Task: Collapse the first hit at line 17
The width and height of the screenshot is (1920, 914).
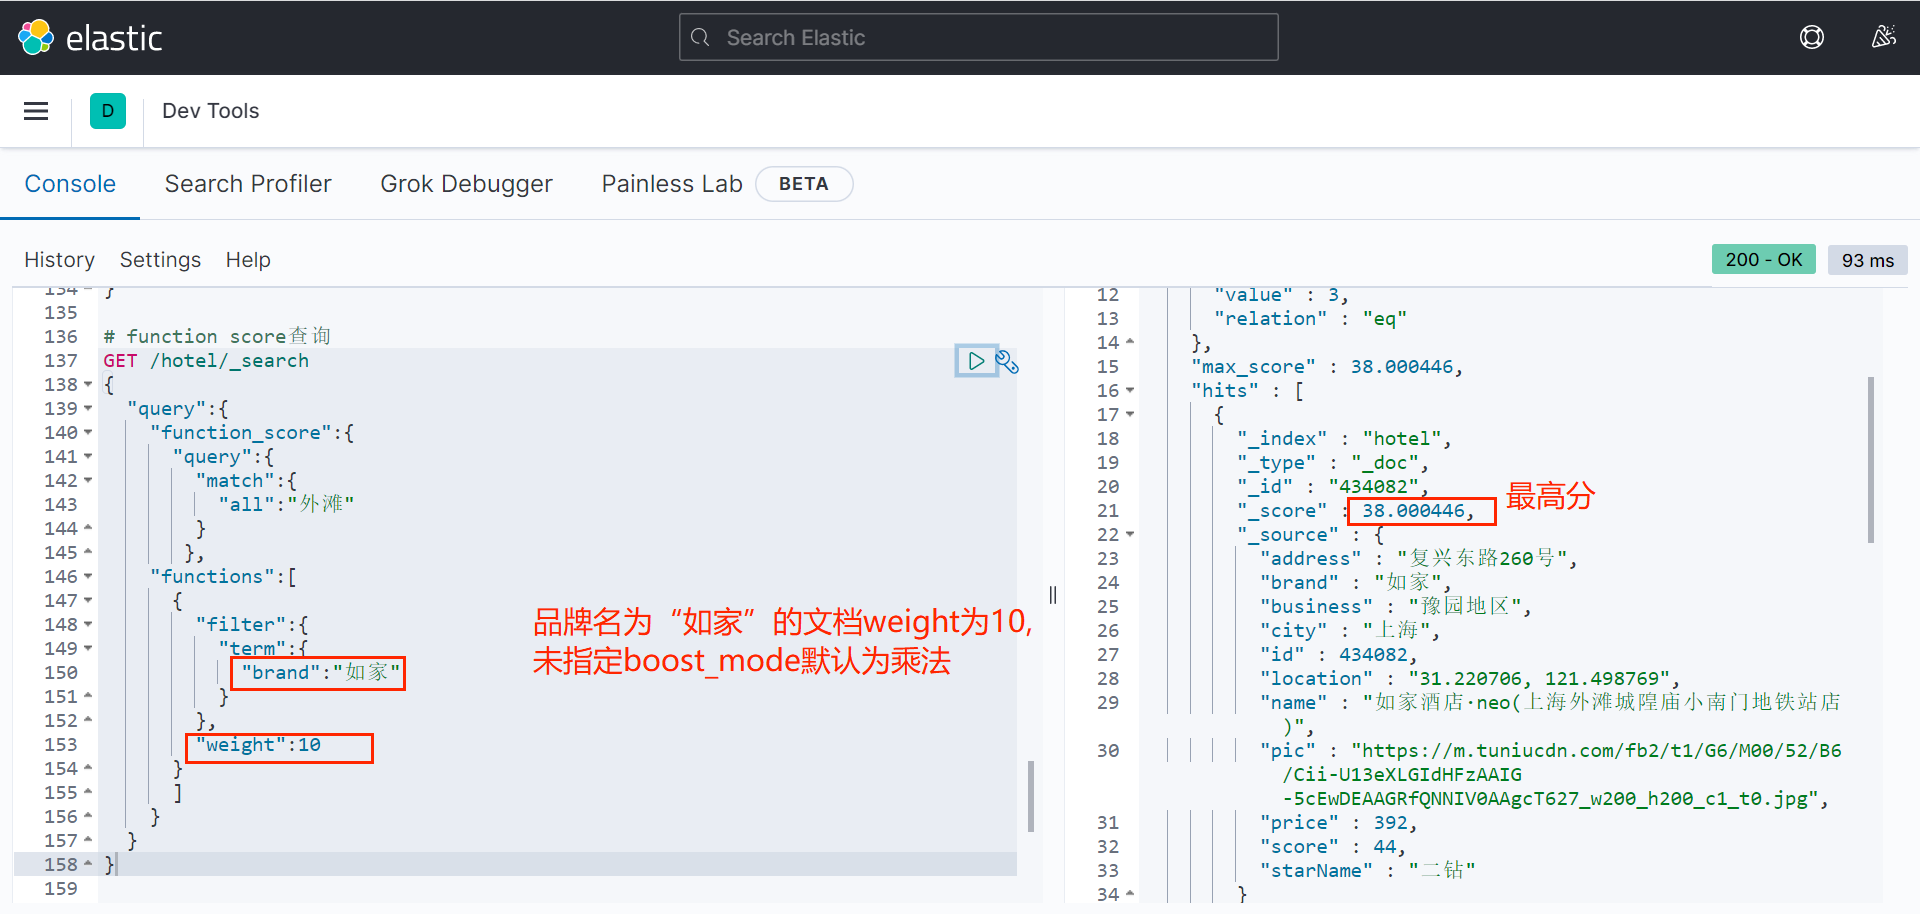Action: [1130, 415]
